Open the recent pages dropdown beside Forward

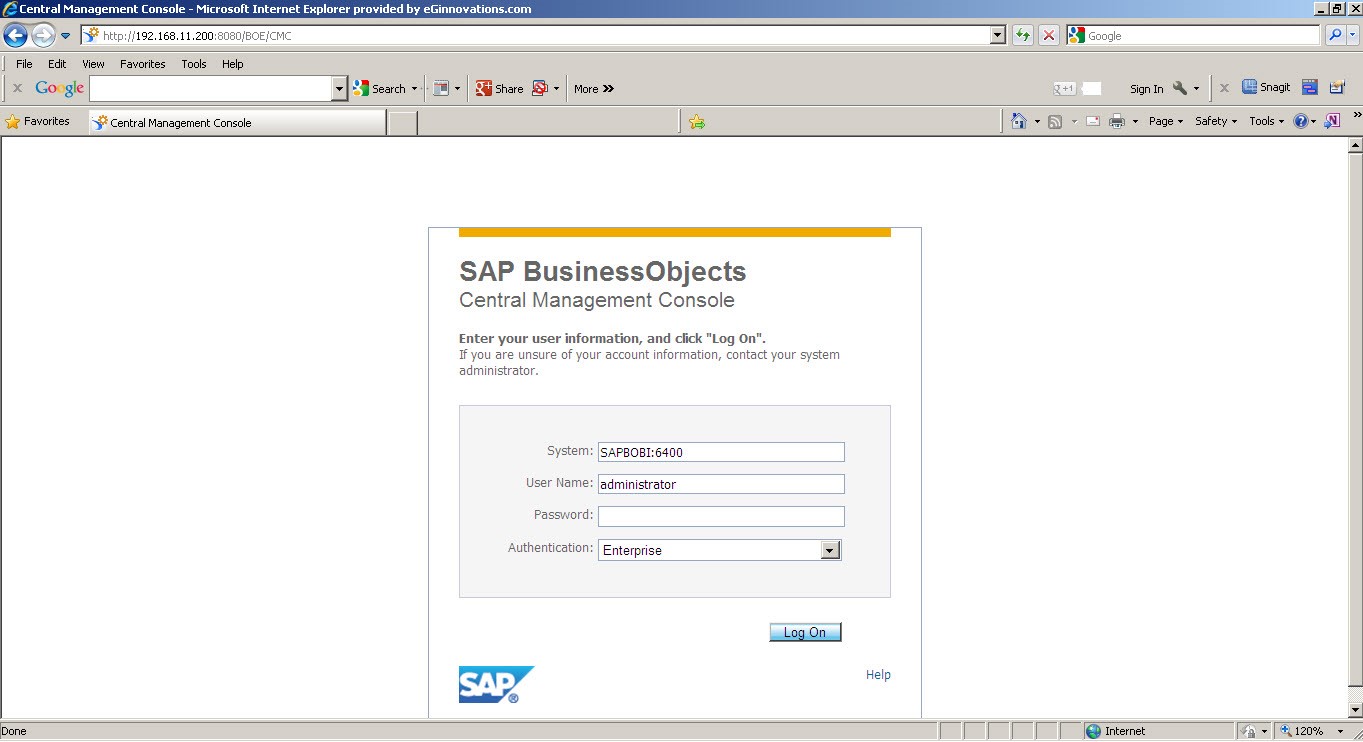click(x=66, y=36)
